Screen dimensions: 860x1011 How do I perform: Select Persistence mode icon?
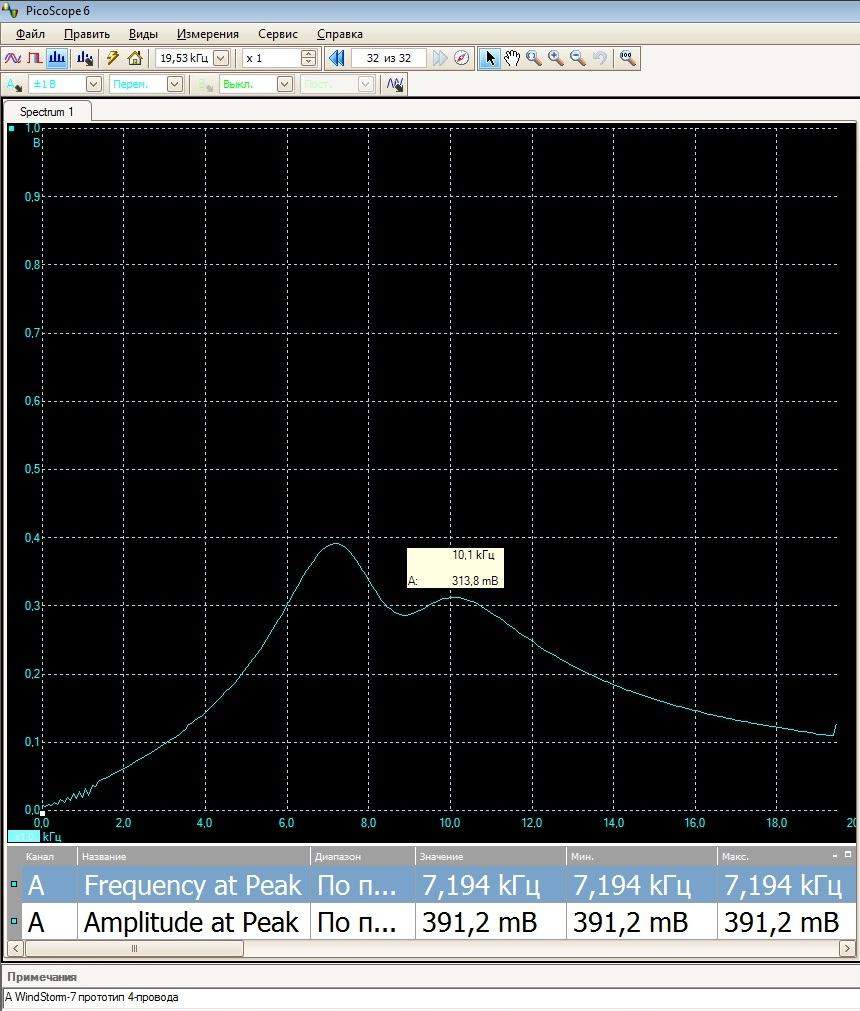pyautogui.click(x=35, y=58)
